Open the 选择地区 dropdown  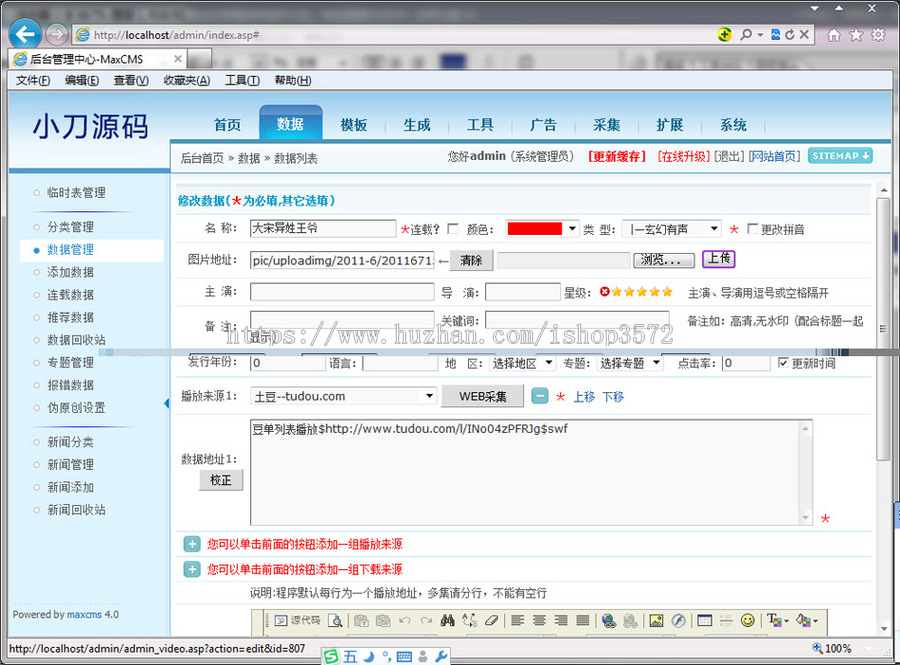coord(522,363)
